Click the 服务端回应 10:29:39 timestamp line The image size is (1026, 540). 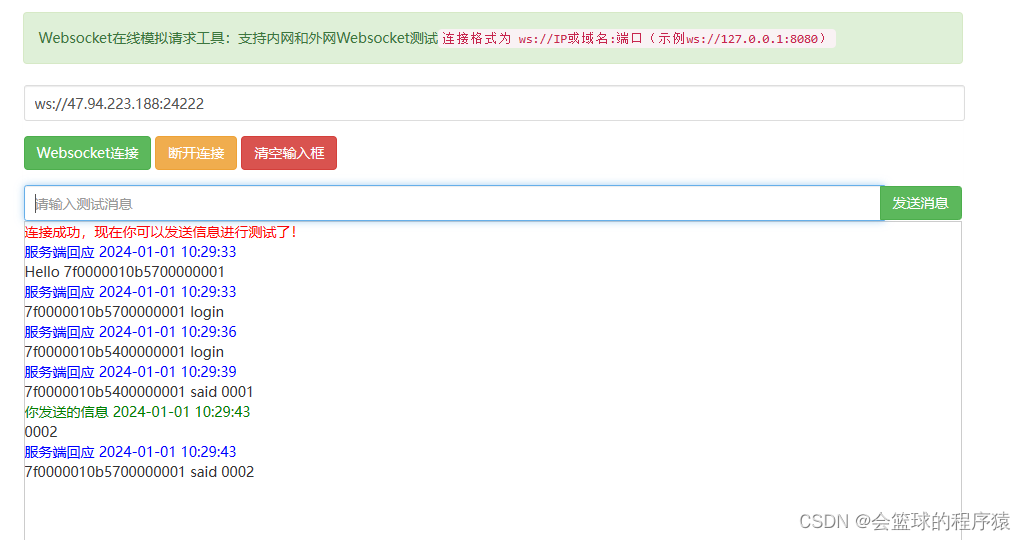point(130,372)
